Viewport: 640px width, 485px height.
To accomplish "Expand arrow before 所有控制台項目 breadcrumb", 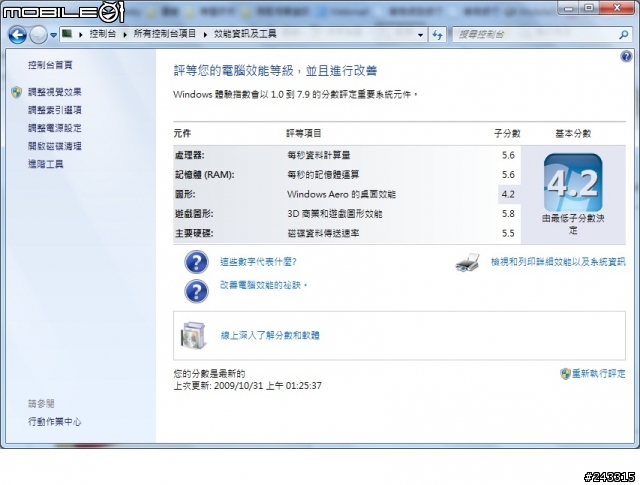I will (x=125, y=35).
